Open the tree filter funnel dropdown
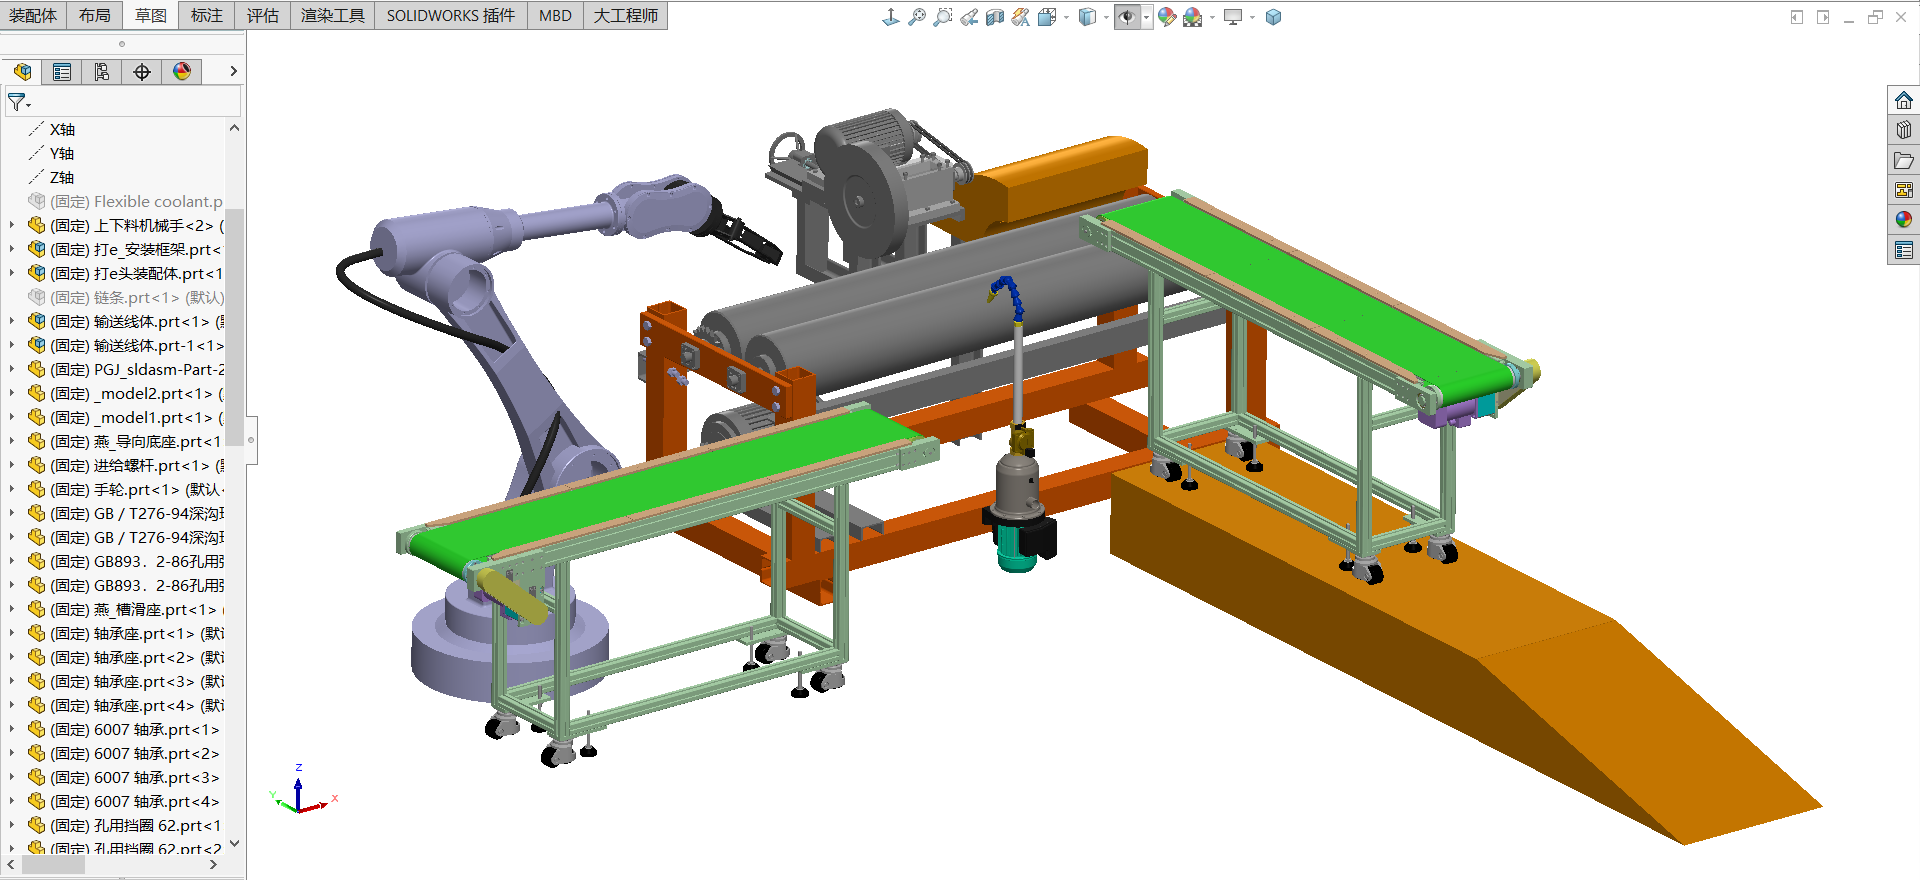Screen dimensions: 1920x880 tap(19, 102)
